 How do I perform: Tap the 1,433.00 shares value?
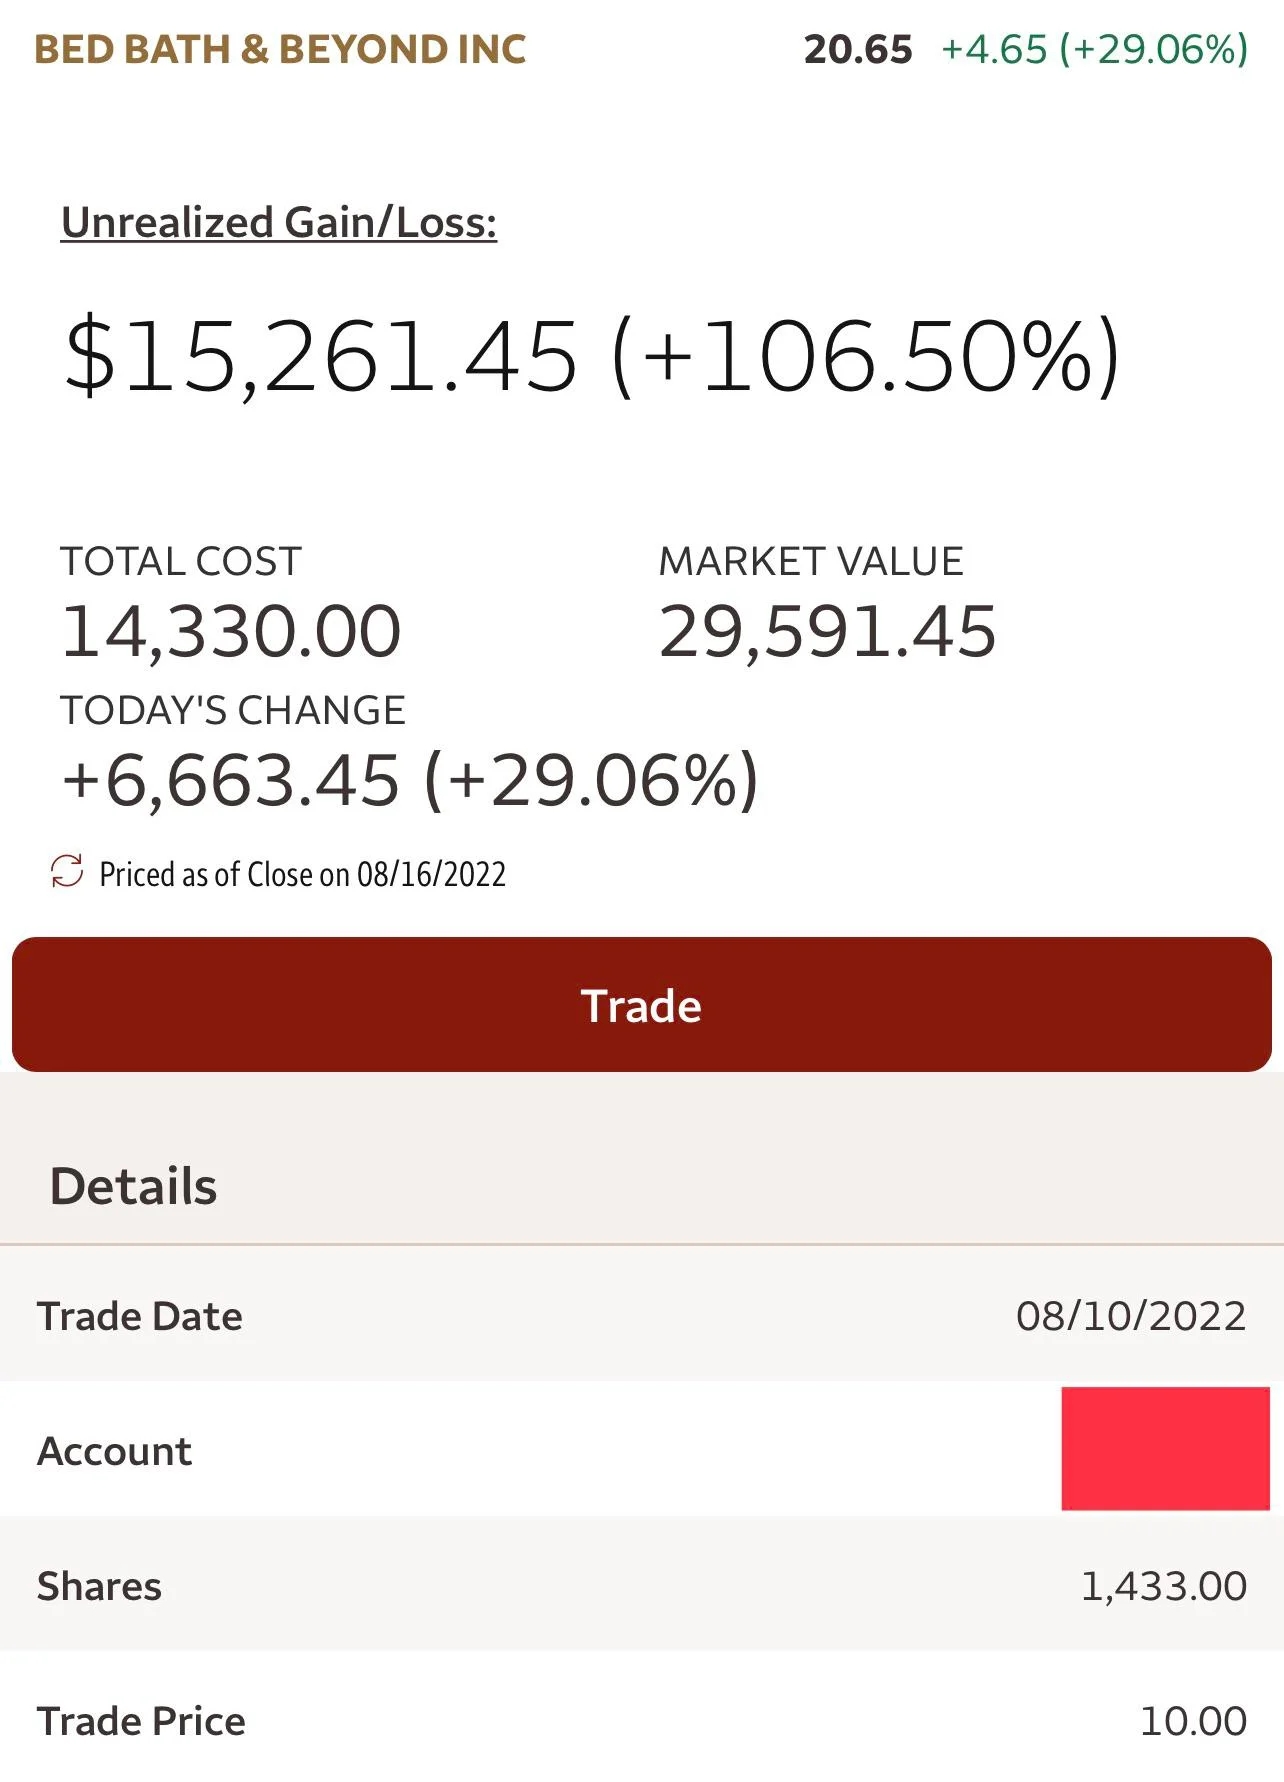coord(1164,1586)
